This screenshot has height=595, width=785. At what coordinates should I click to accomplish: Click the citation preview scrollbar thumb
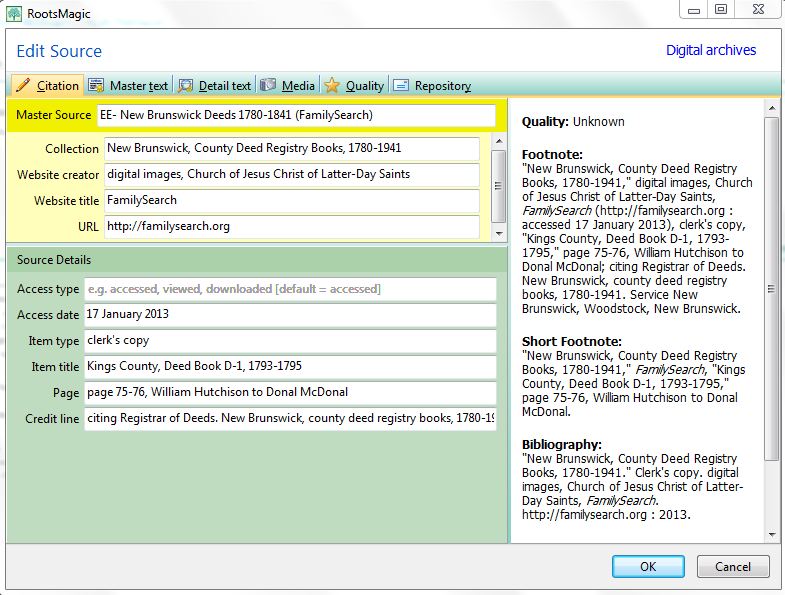click(771, 288)
